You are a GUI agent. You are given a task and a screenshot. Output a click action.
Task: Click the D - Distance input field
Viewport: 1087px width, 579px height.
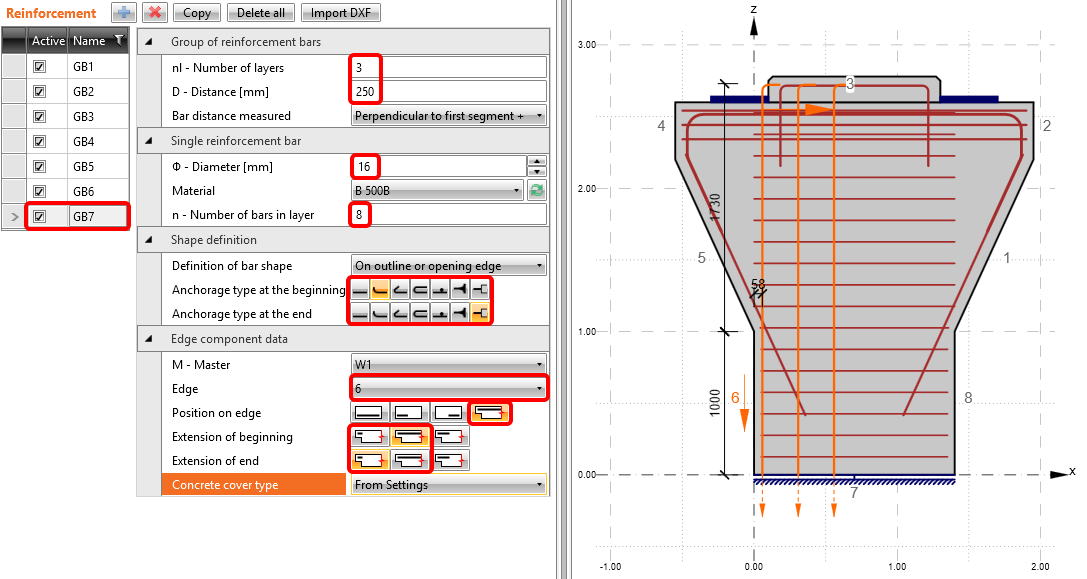pyautogui.click(x=449, y=91)
